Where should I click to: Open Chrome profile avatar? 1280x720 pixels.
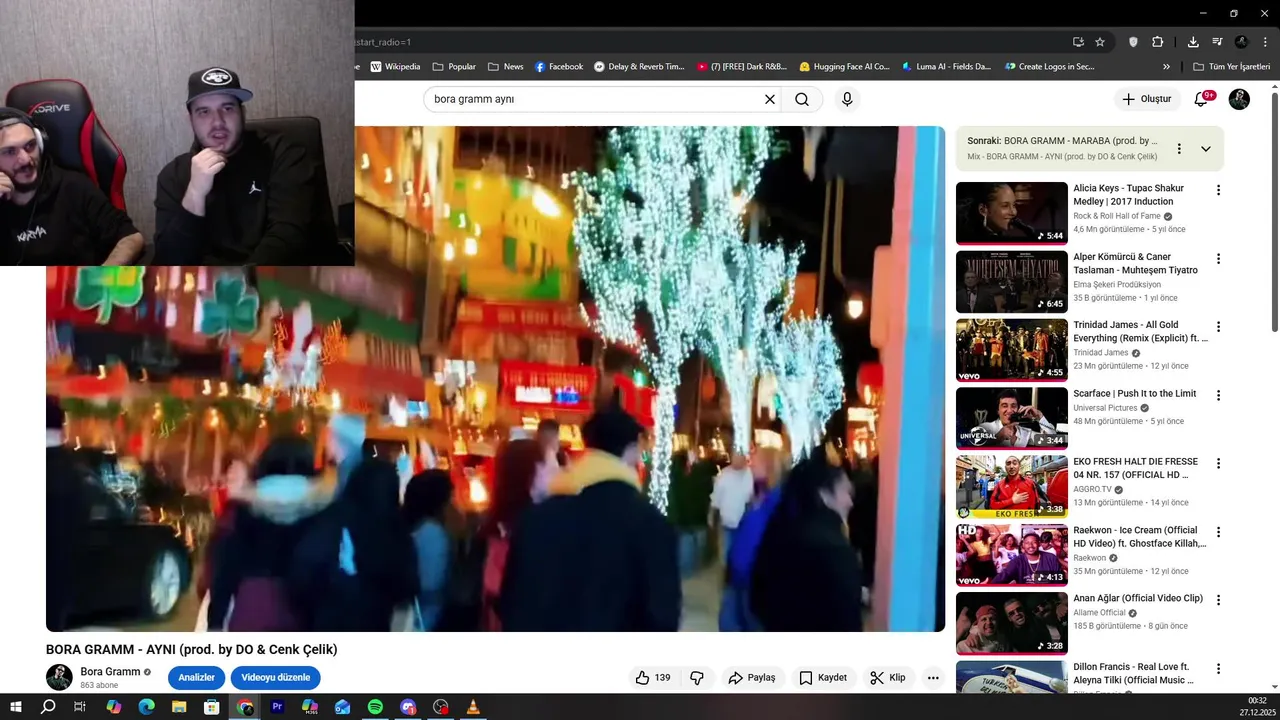point(1241,42)
